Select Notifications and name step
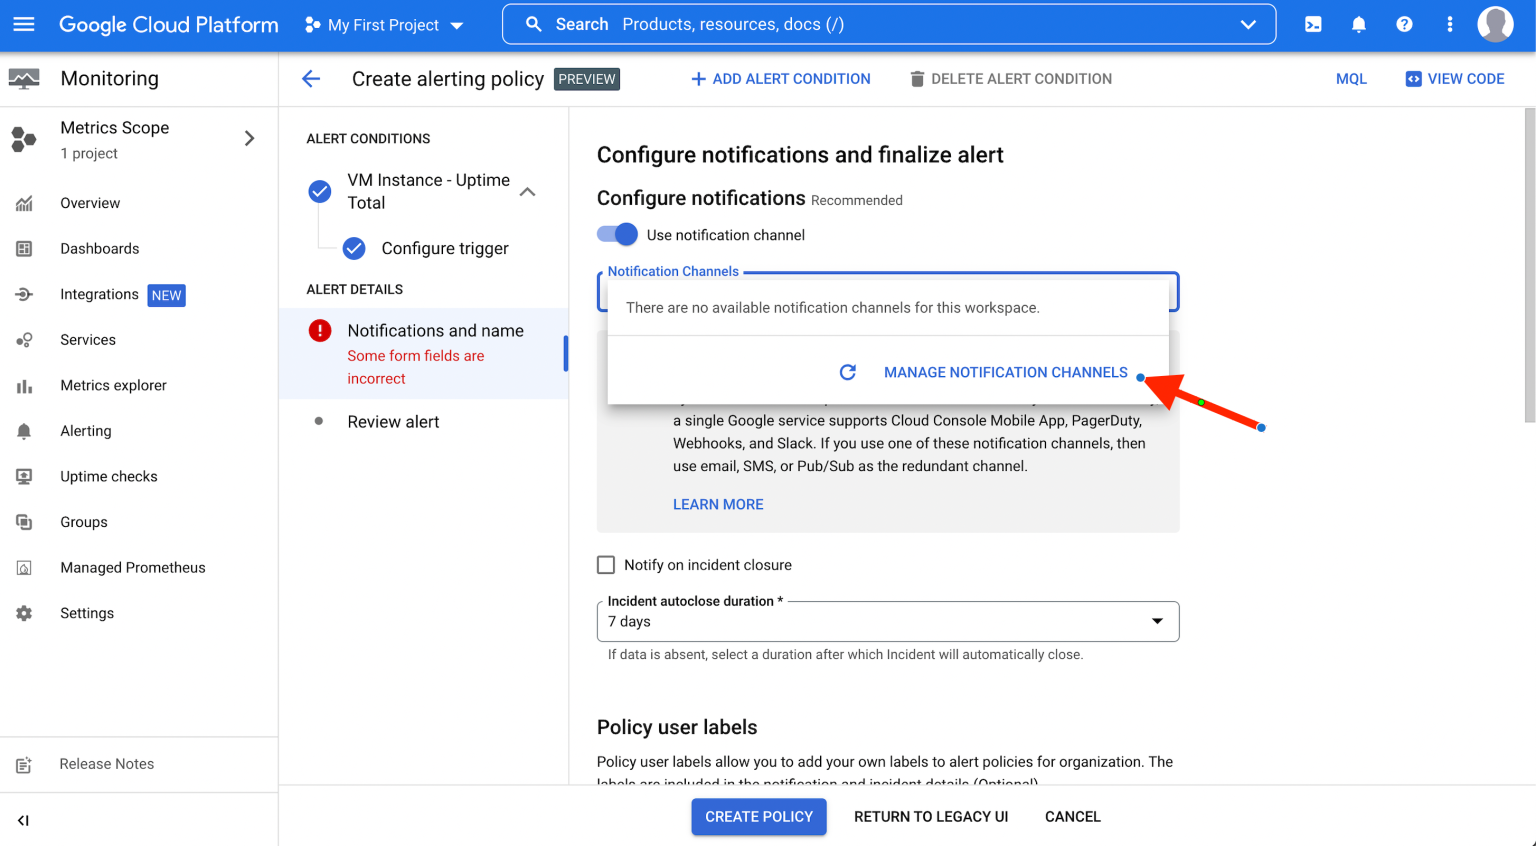The height and width of the screenshot is (846, 1536). 424,353
